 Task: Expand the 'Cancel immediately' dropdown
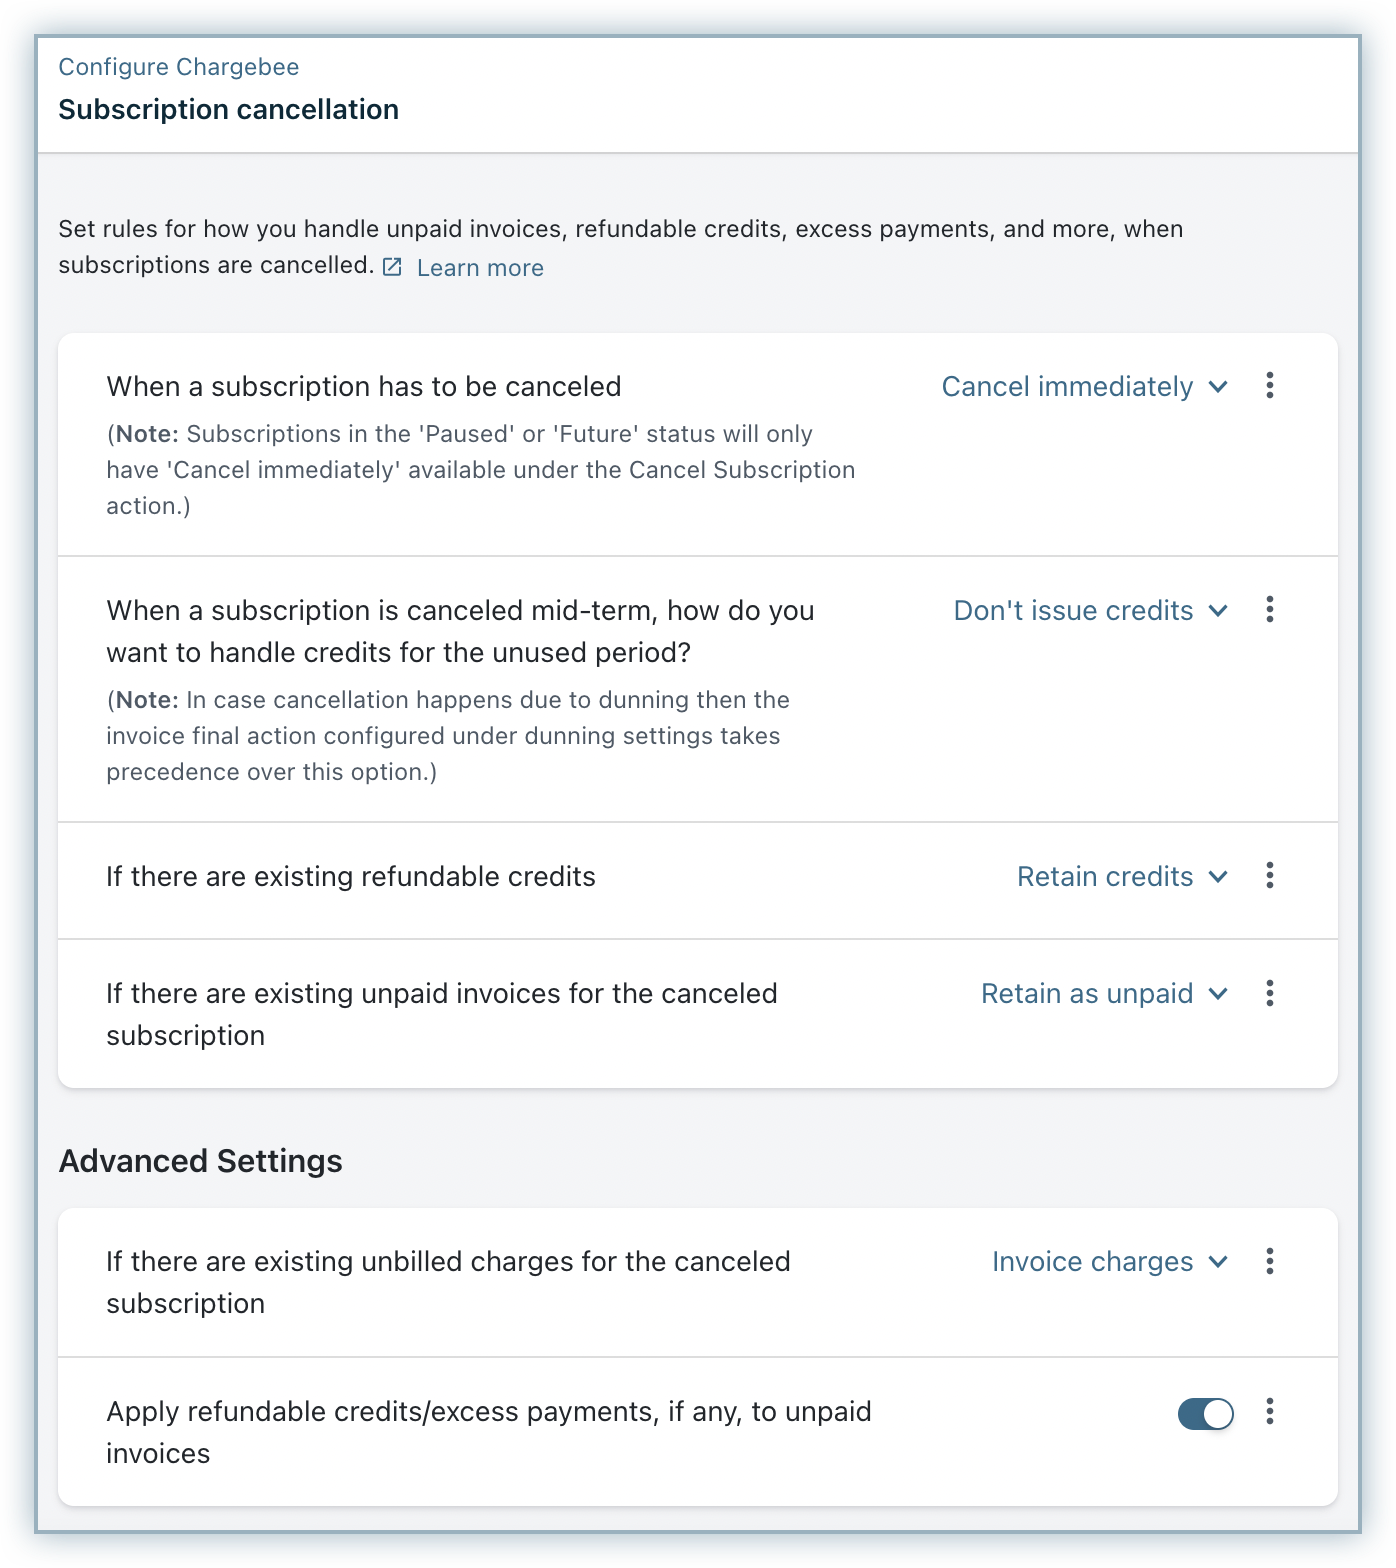(1084, 387)
